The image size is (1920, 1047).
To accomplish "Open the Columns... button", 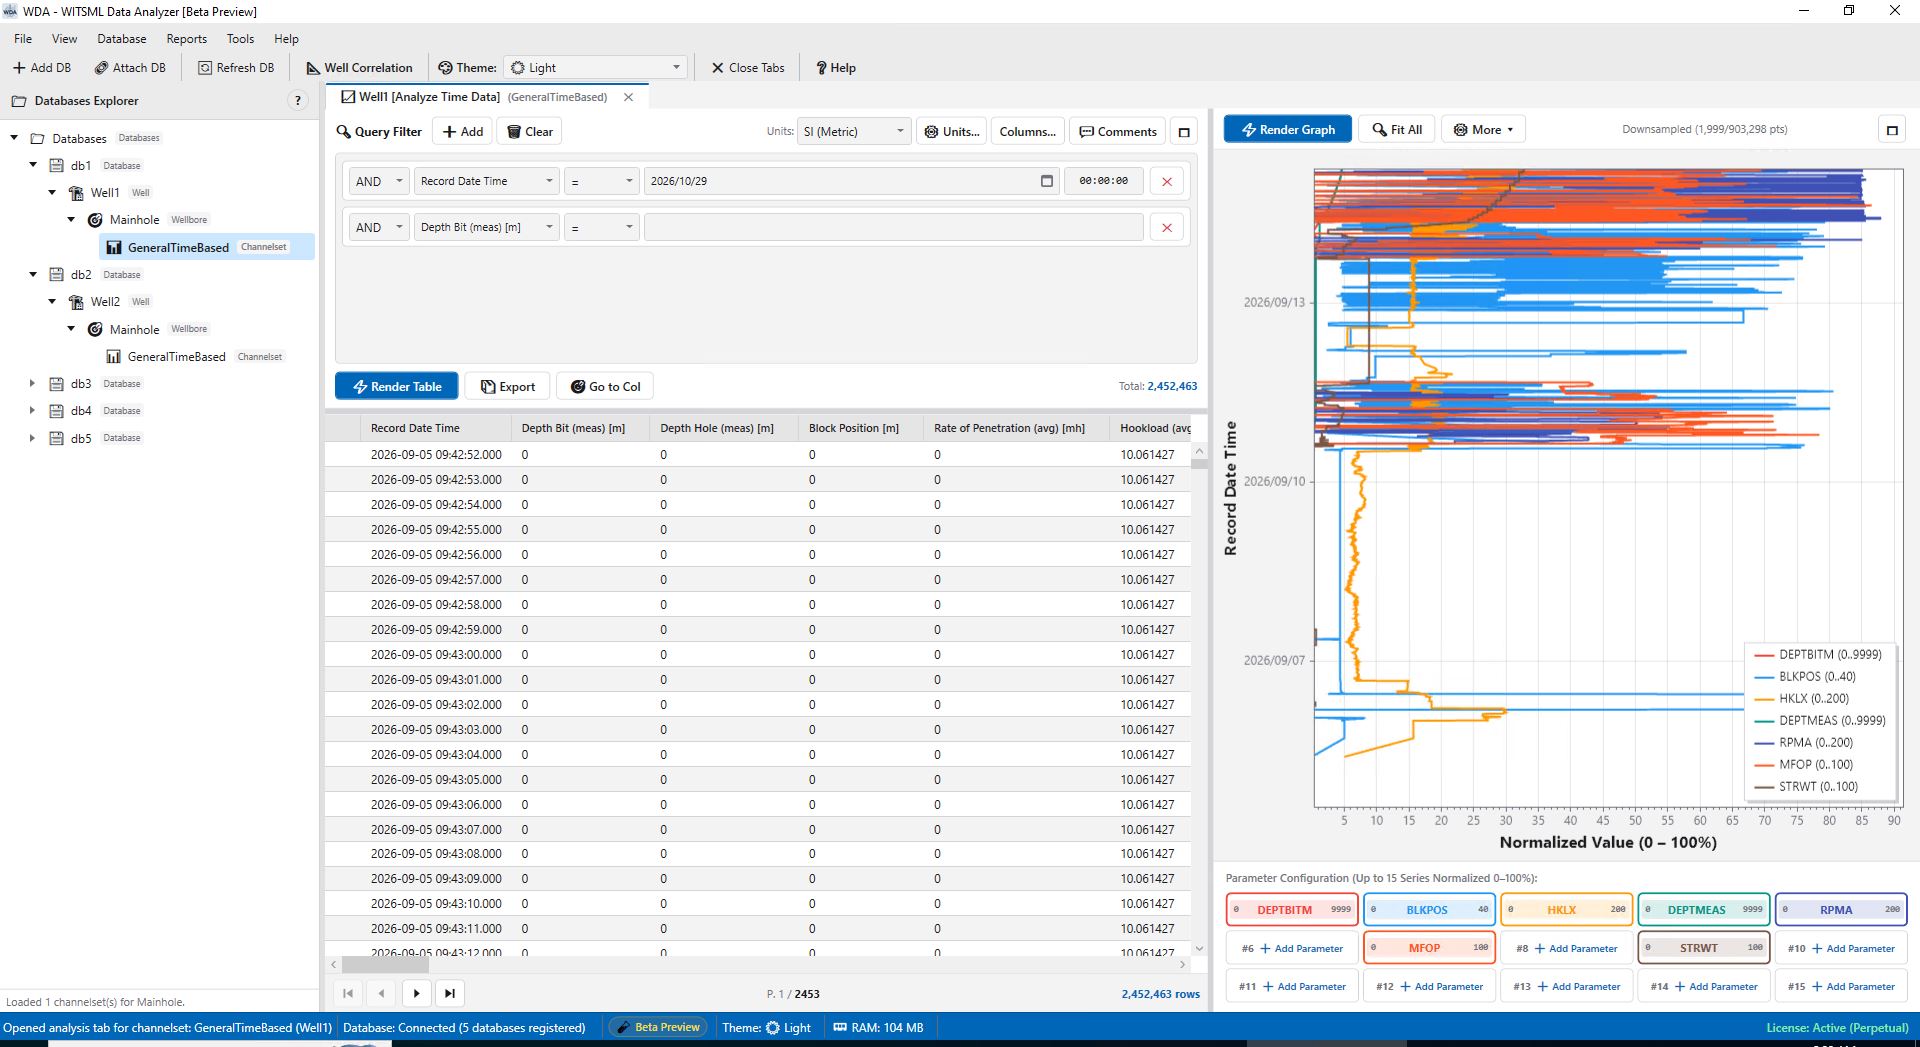I will pos(1027,132).
